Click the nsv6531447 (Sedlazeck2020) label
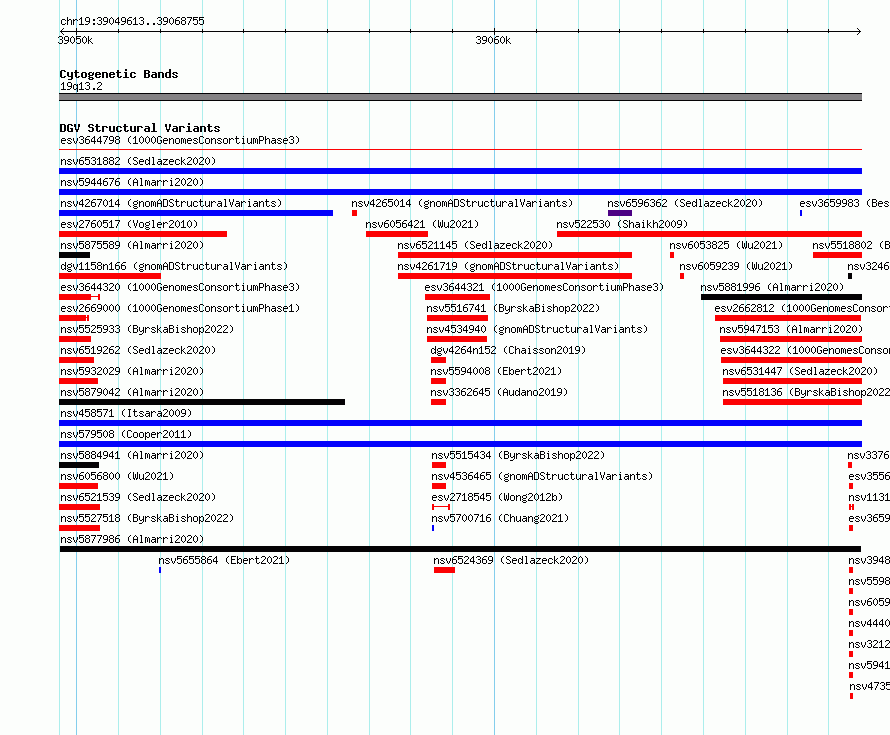Viewport: 890px width, 735px height. (x=800, y=371)
